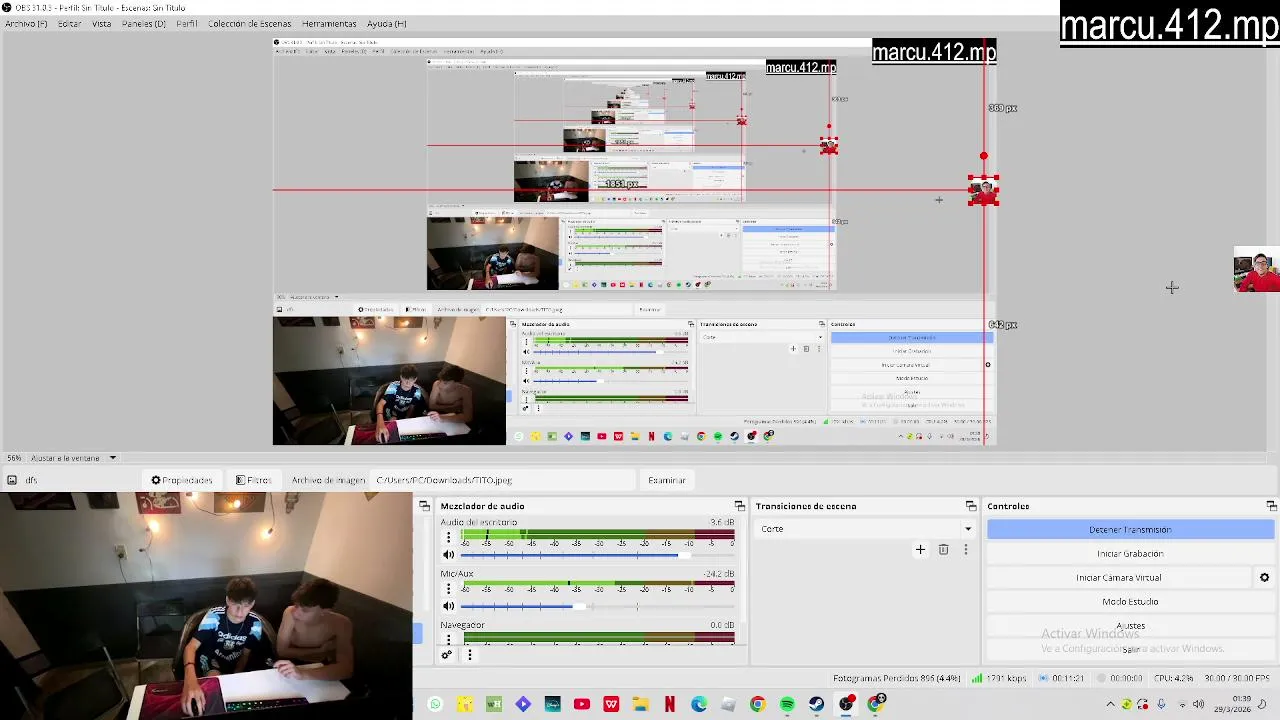Image resolution: width=1280 pixels, height=720 pixels.
Task: Open the Windows notification center icon
Action: (x=1262, y=704)
